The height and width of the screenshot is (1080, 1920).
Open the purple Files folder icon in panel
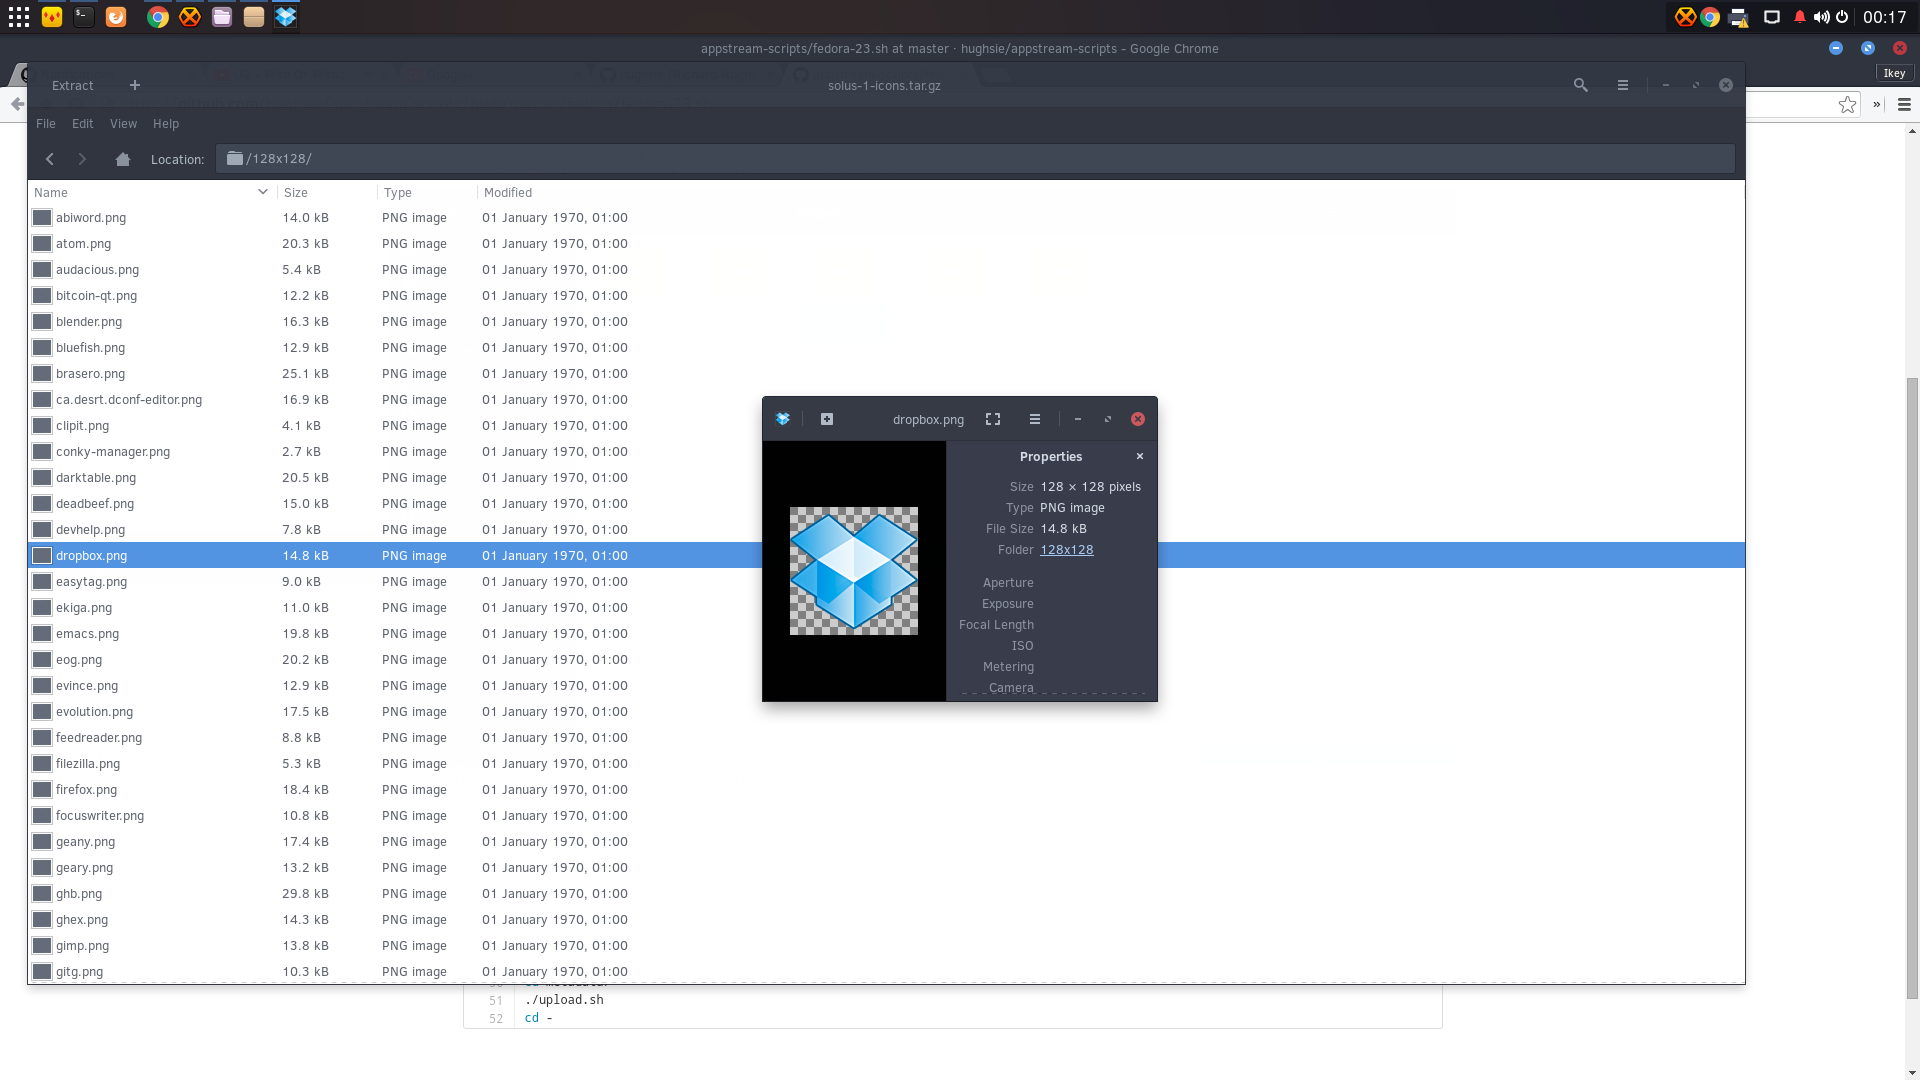pyautogui.click(x=222, y=17)
